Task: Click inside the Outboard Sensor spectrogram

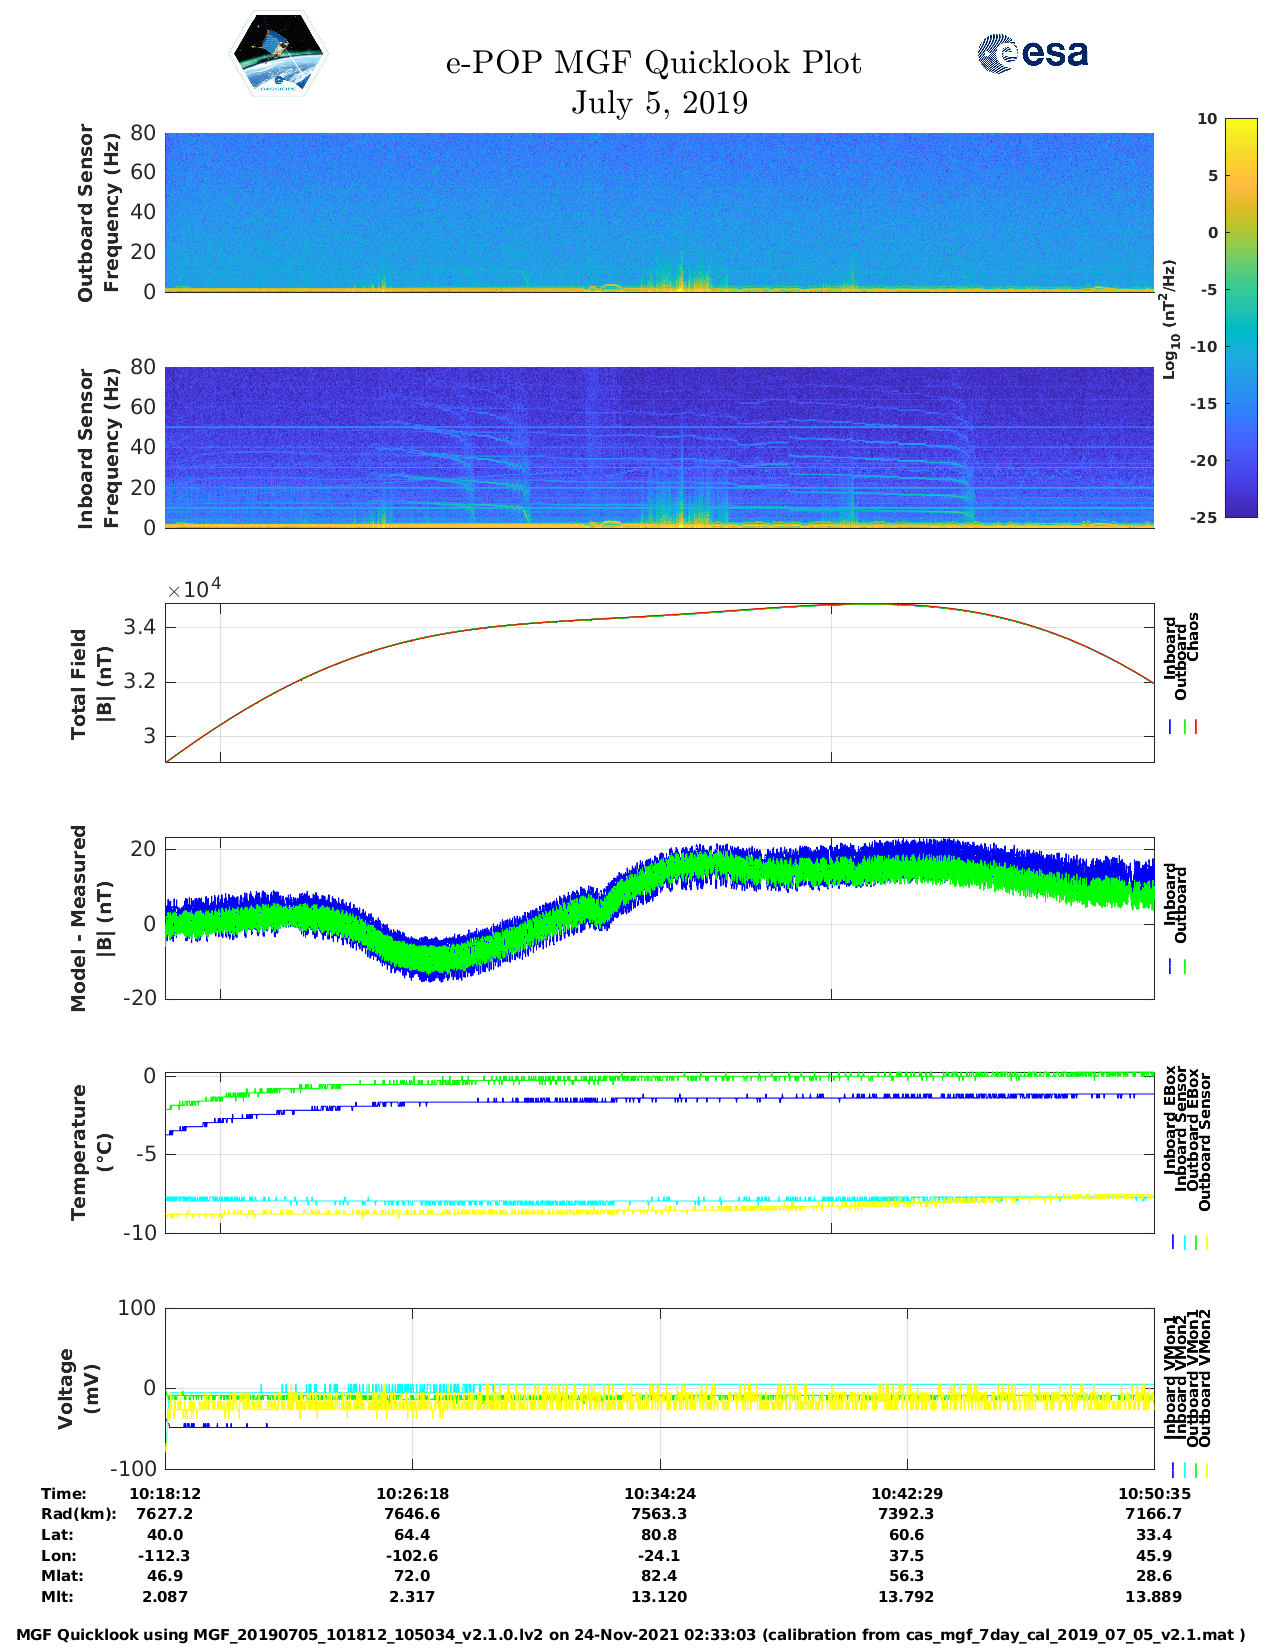Action: [659, 212]
